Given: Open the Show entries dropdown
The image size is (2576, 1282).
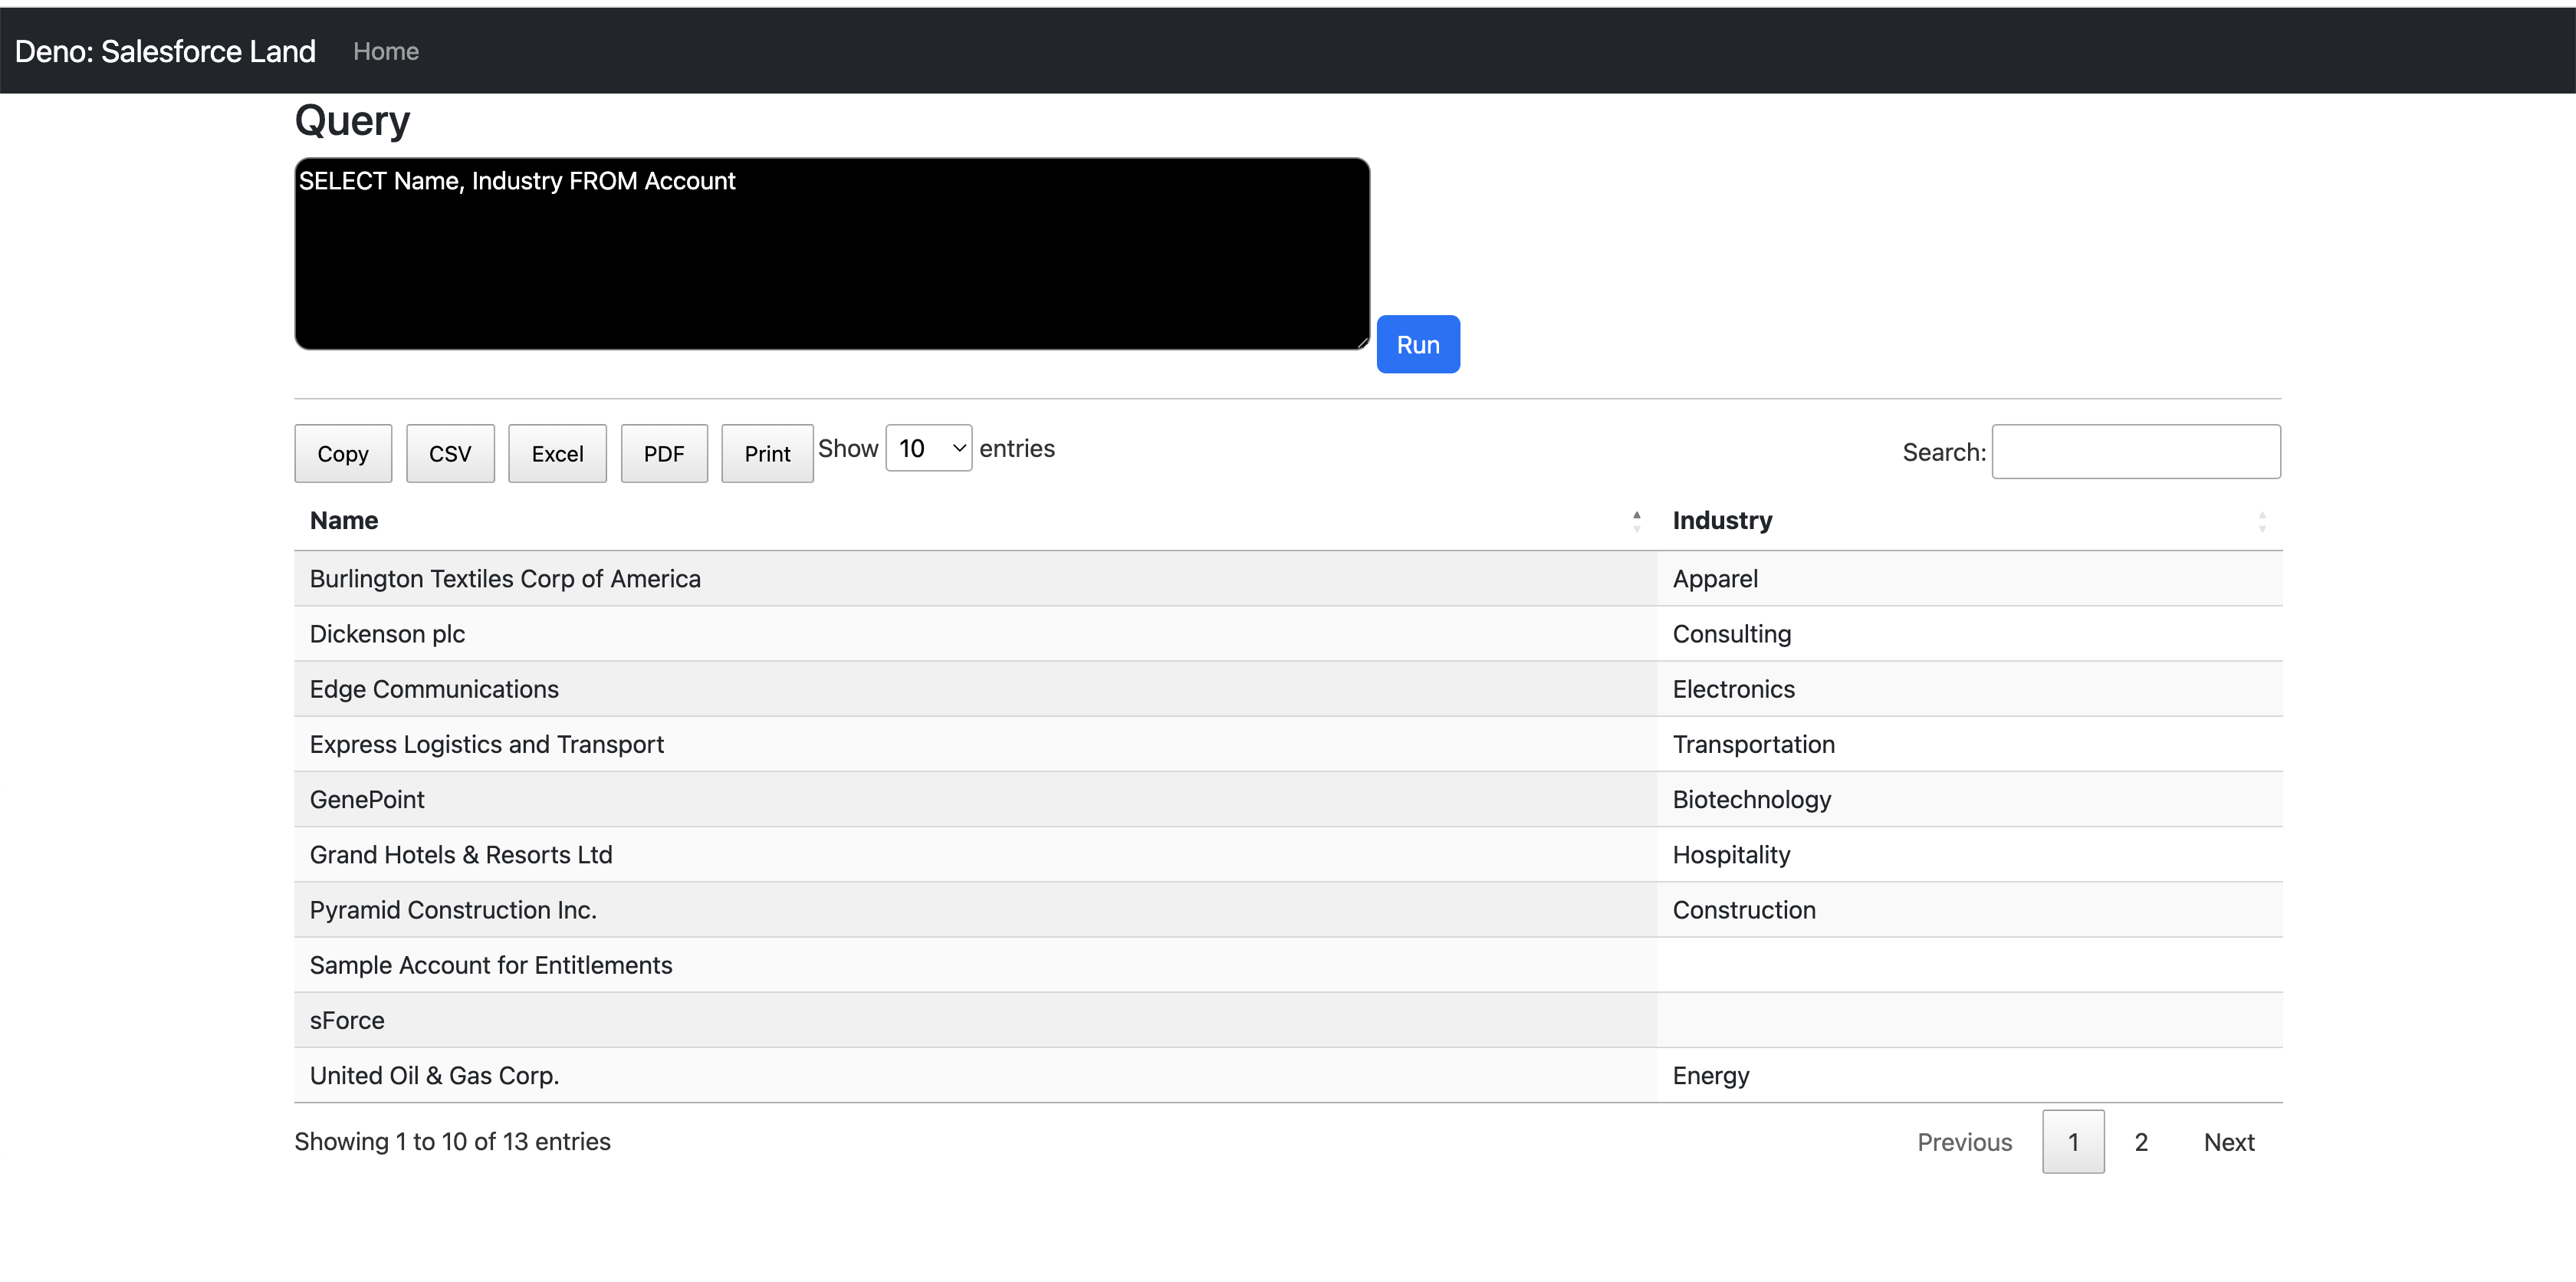Looking at the screenshot, I should tap(928, 448).
